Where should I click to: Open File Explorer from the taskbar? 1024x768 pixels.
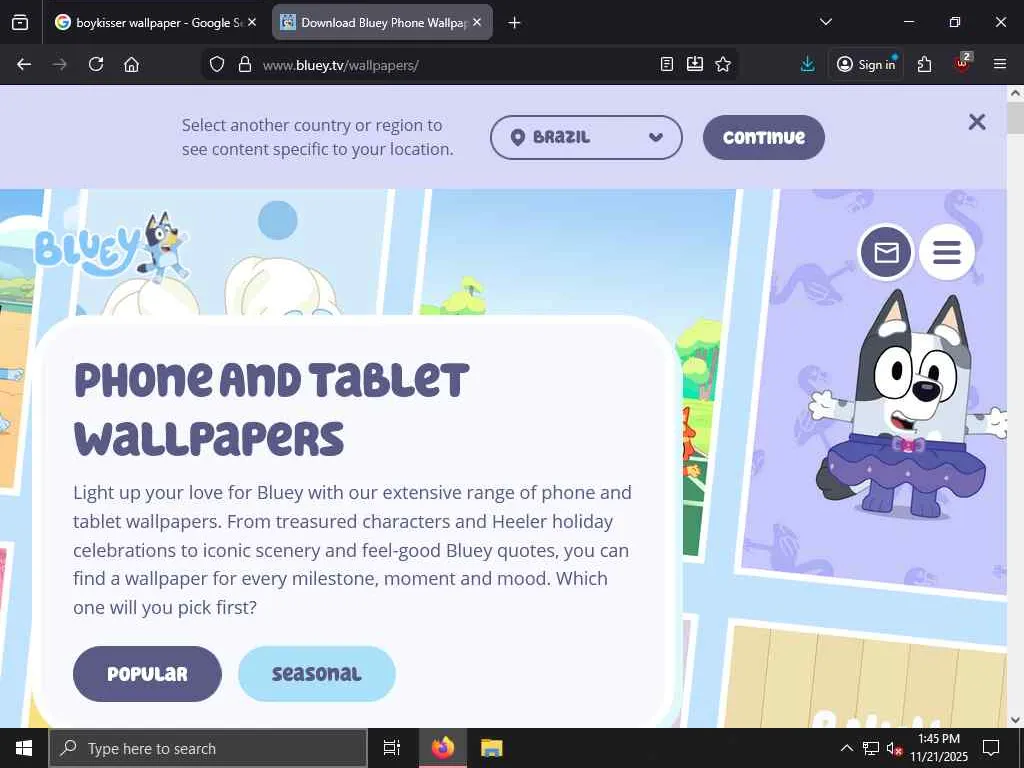[x=492, y=748]
